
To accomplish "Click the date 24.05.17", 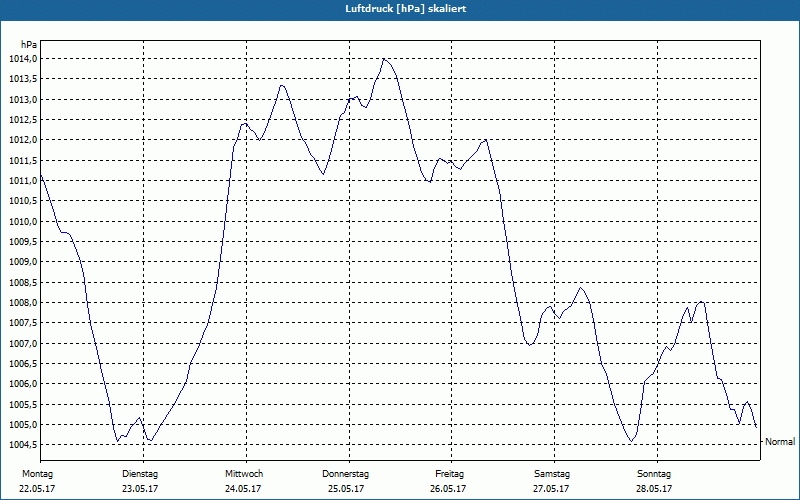I will click(243, 489).
